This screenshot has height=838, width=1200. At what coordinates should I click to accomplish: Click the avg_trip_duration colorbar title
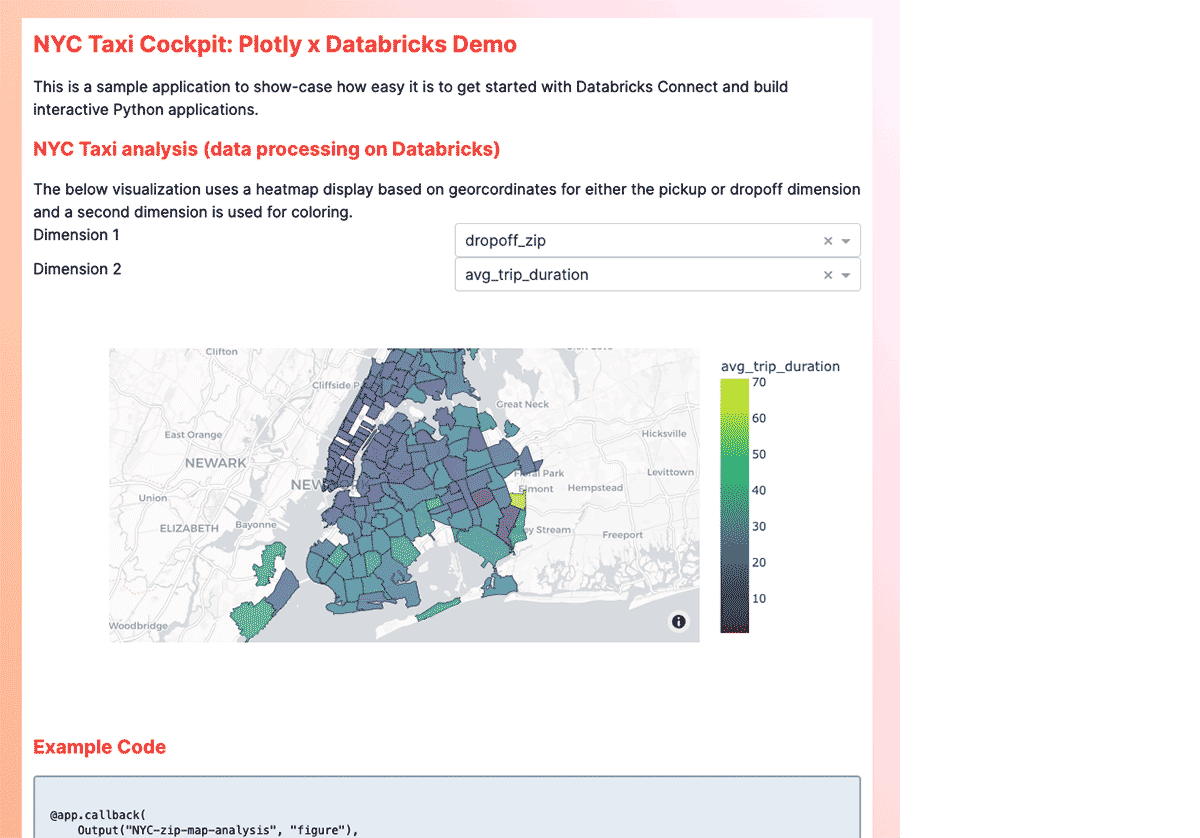(780, 366)
